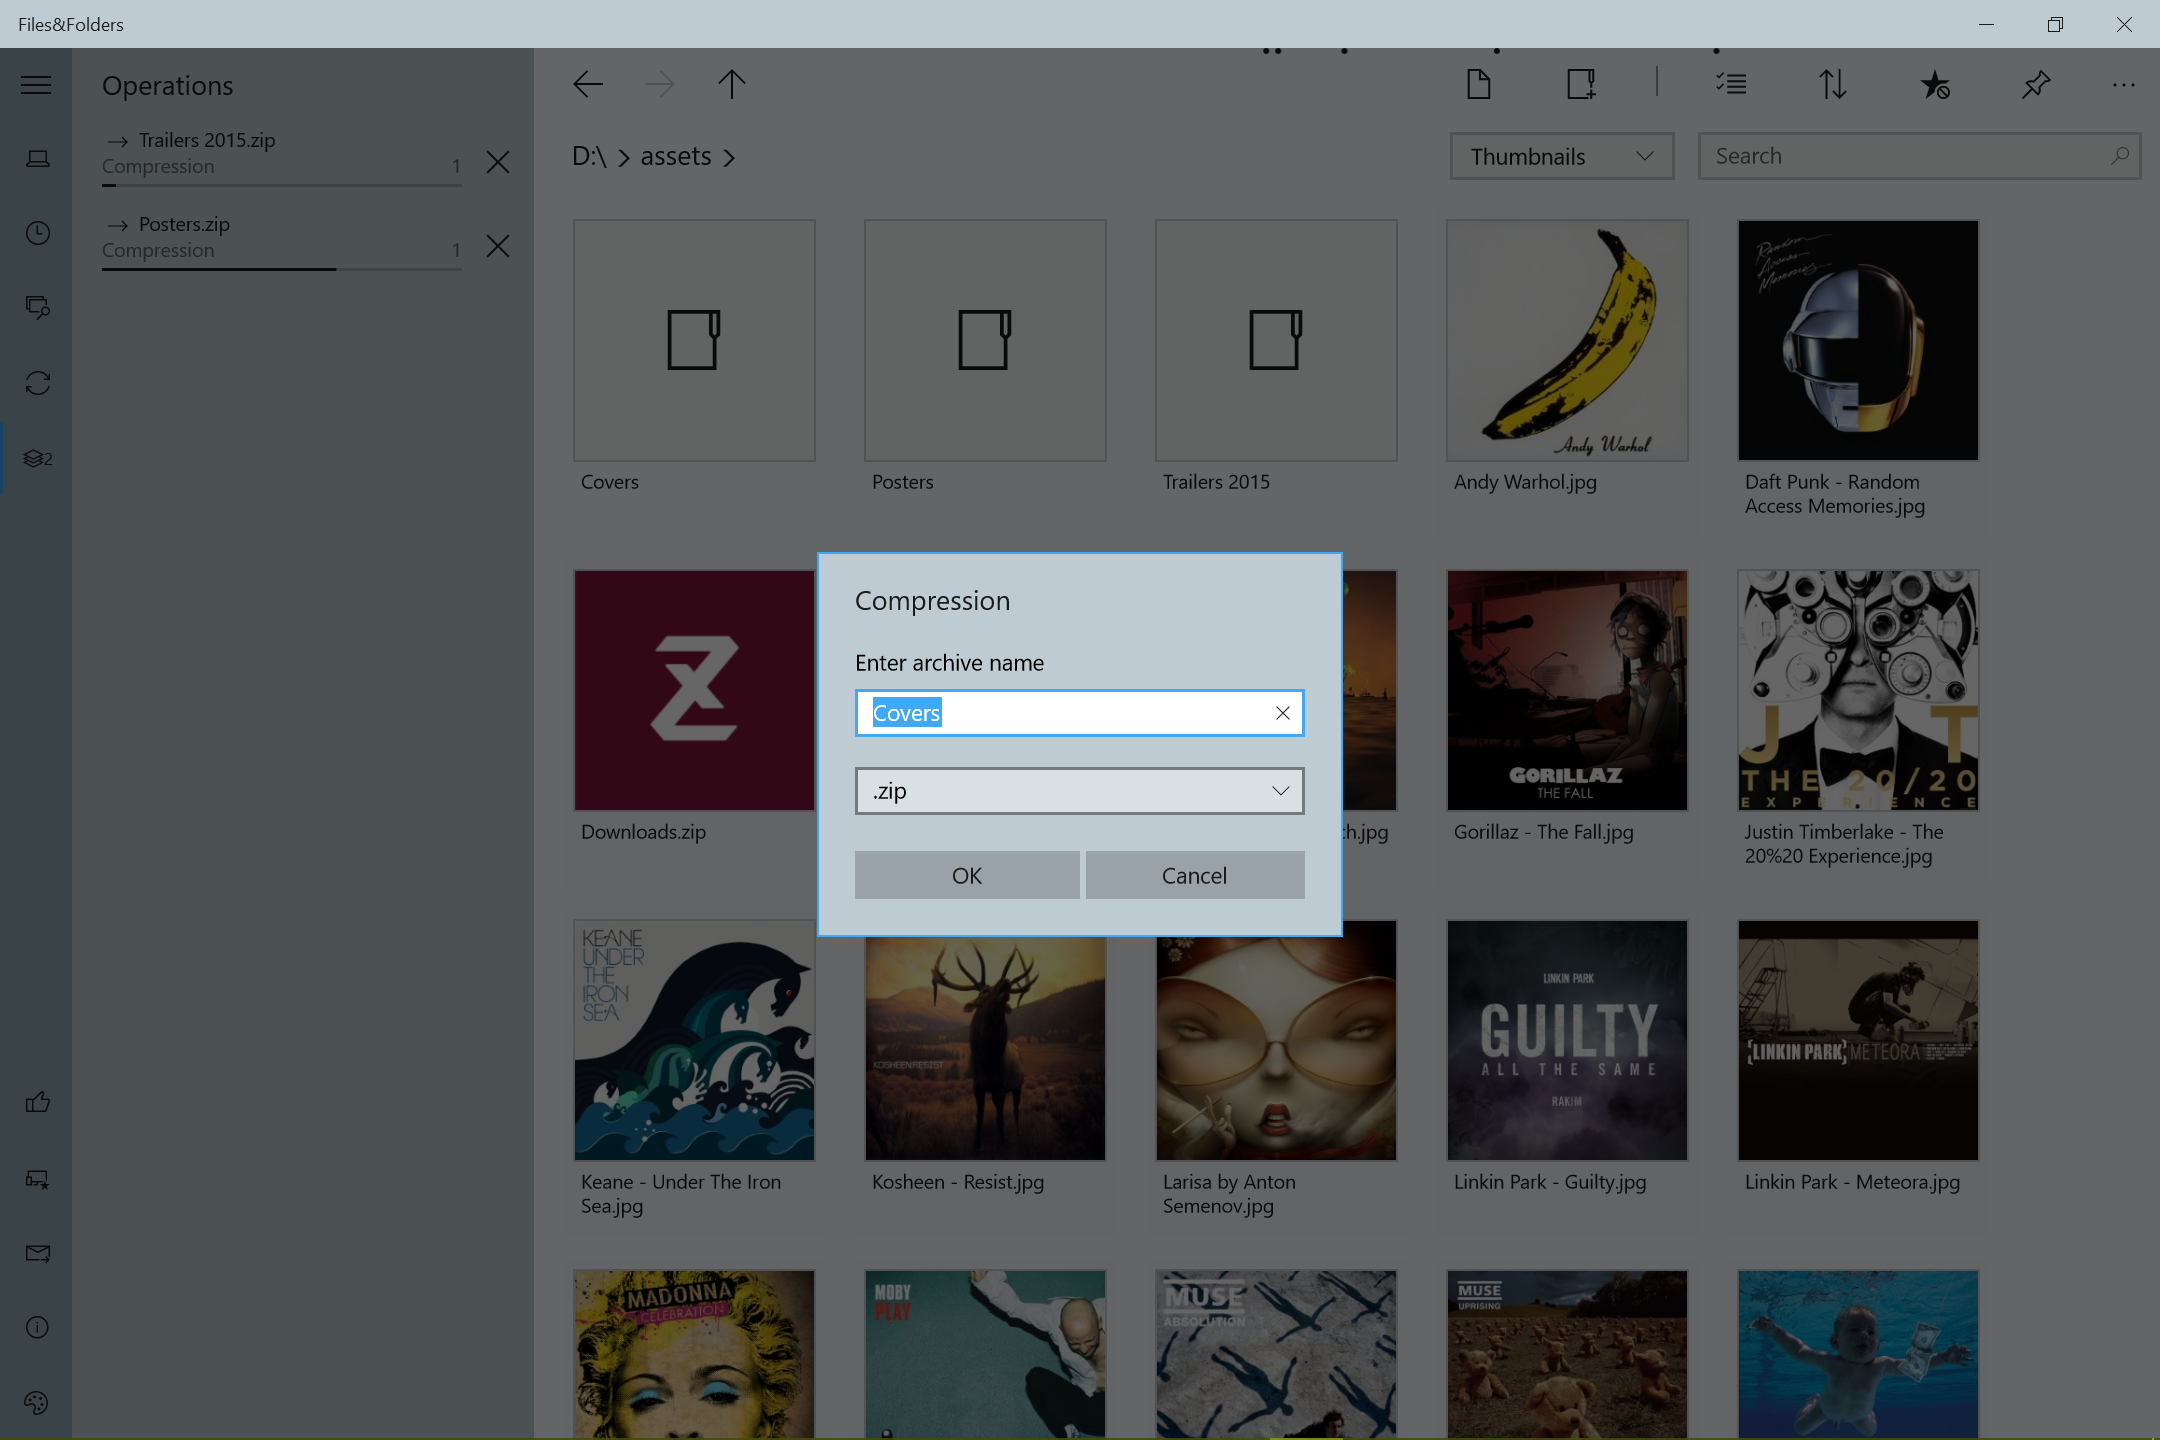Viewport: 2160px width, 1440px height.
Task: Select Larisa by Anton Semenov.jpg thumbnail
Action: (x=1276, y=1048)
